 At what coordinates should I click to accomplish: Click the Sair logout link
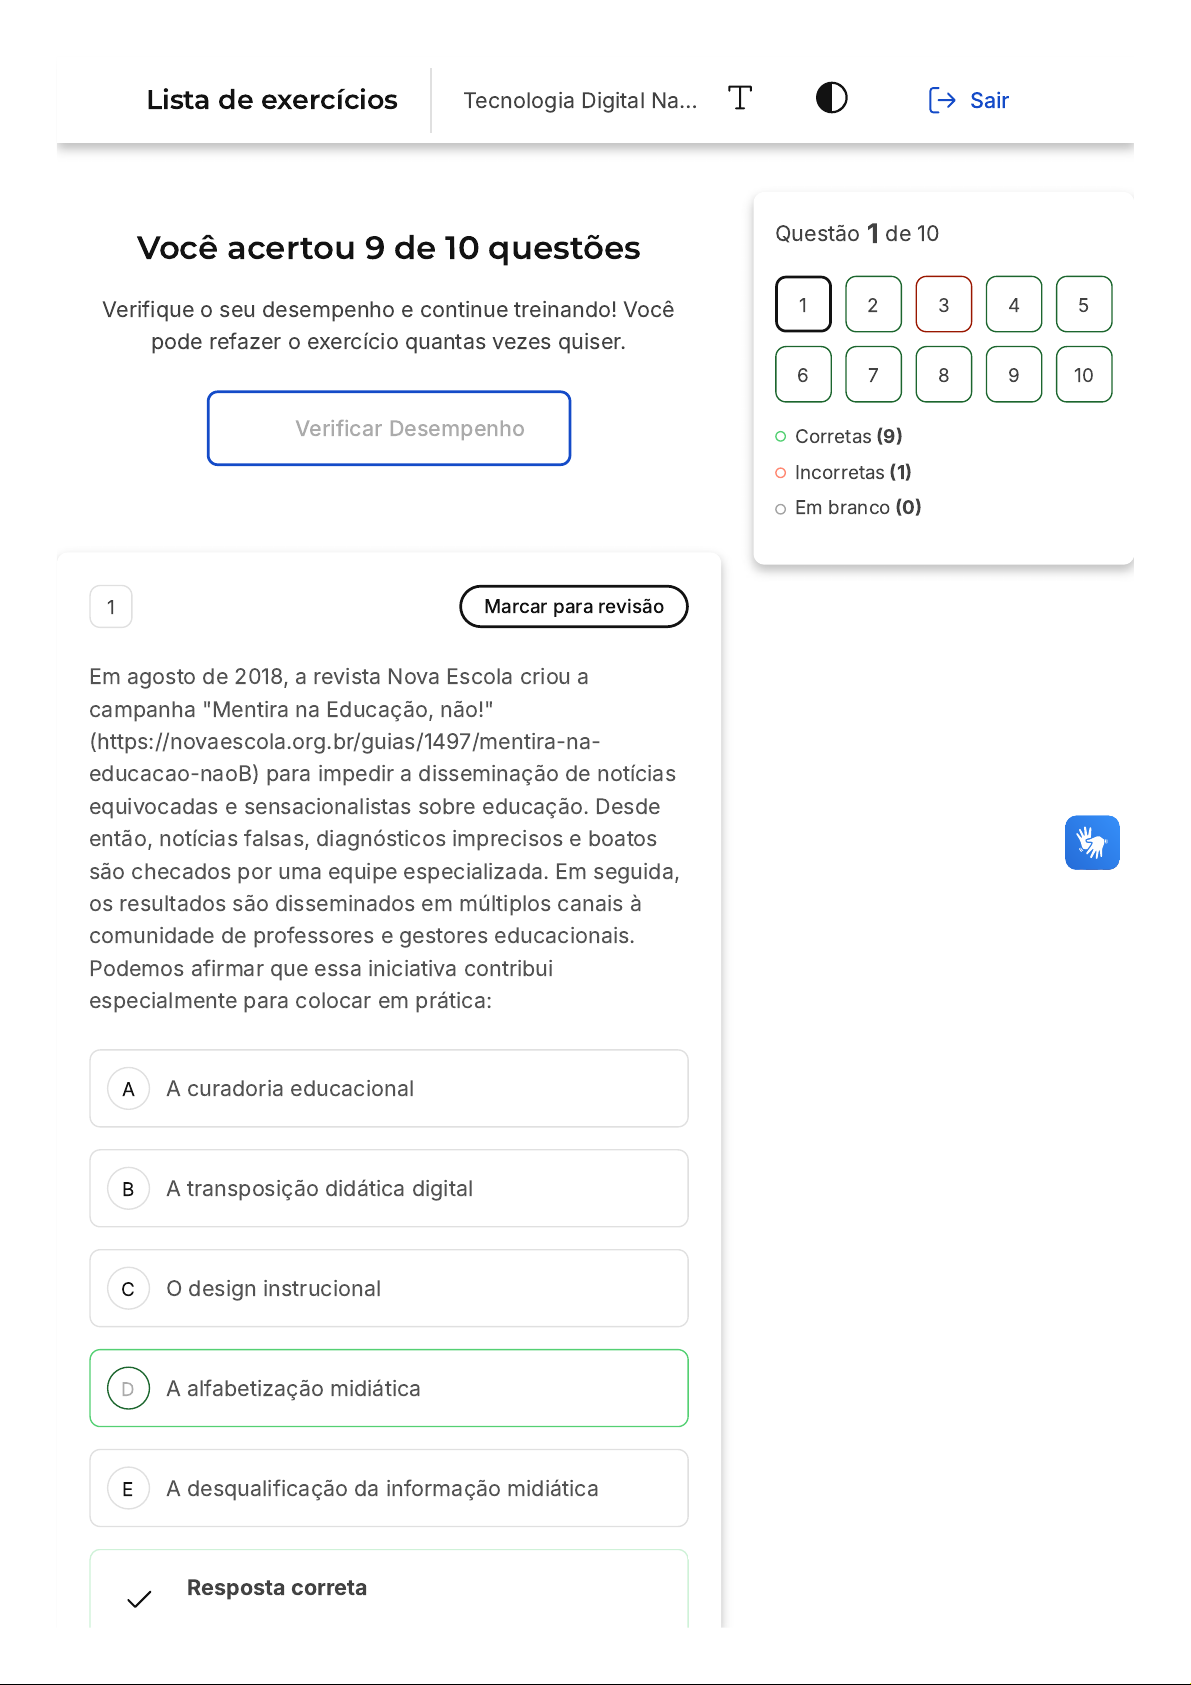point(969,100)
